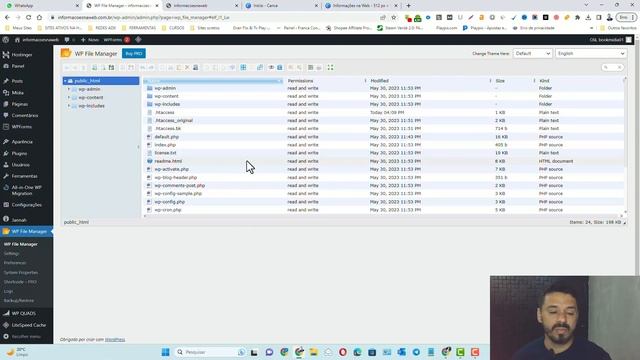Bookmark this page with the star icon
Viewport: 640px width, 360px height.
[393, 18]
